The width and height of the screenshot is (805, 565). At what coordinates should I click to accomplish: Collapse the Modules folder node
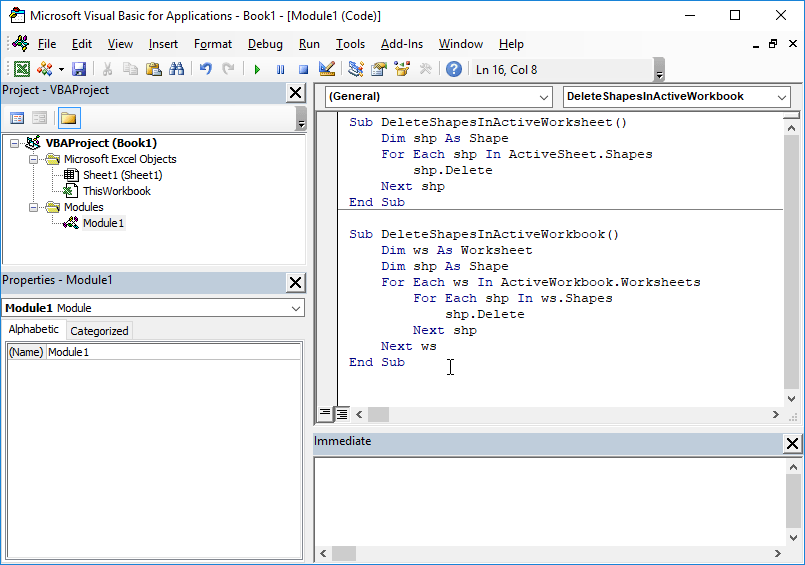click(x=33, y=207)
